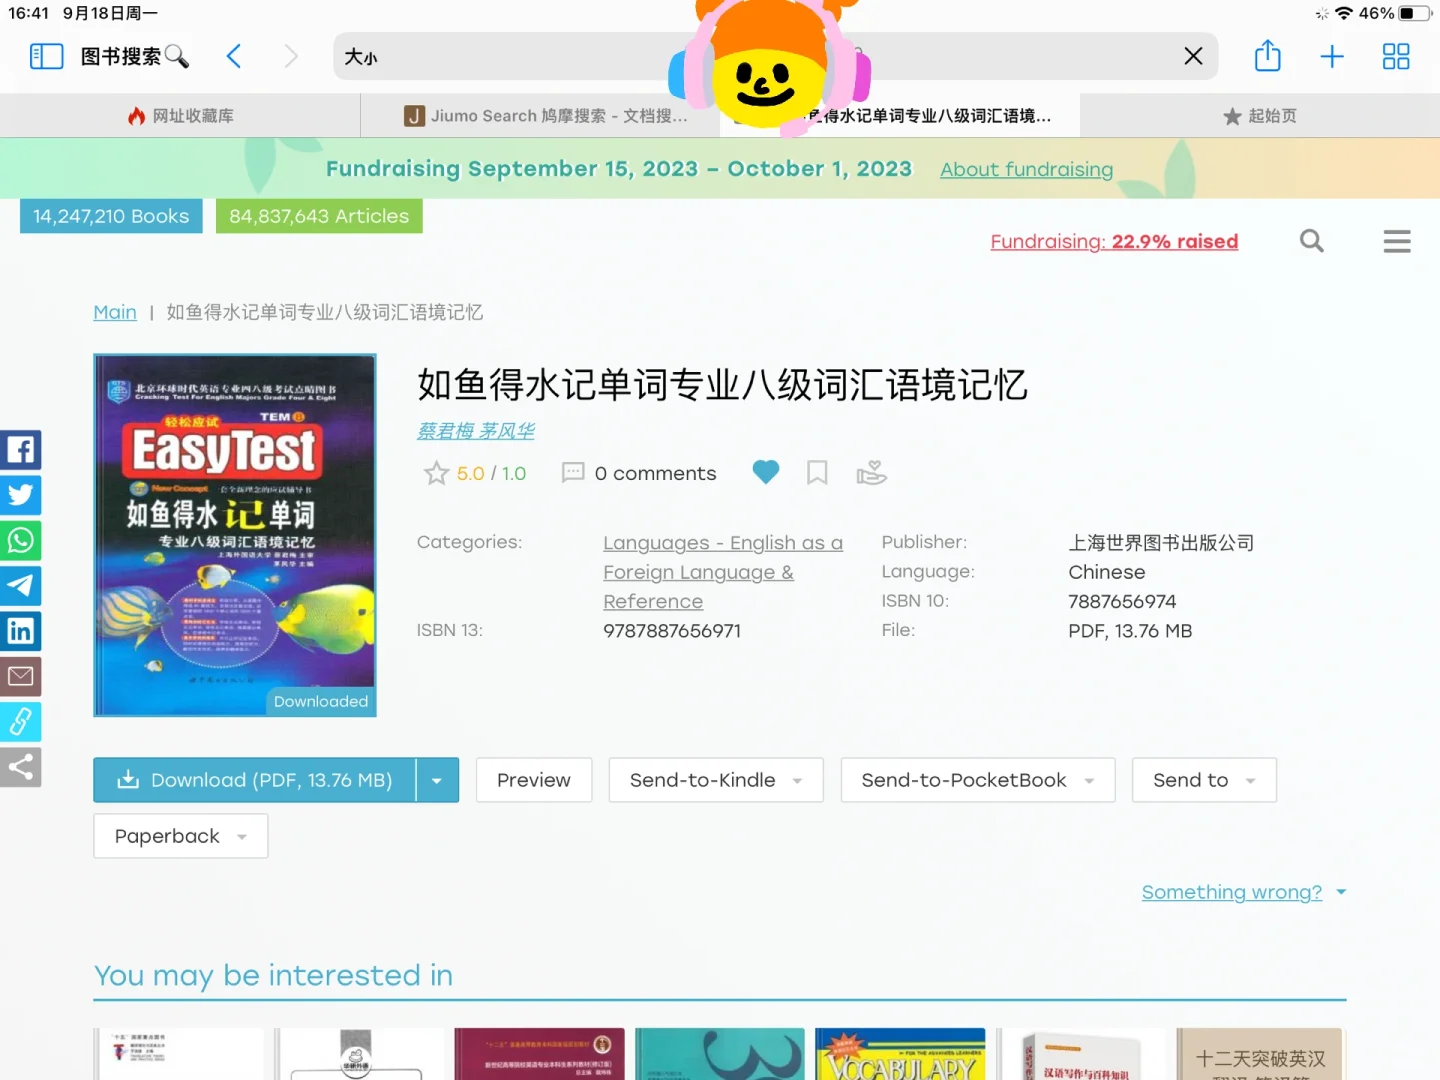Share the book by email icon

[x=20, y=676]
